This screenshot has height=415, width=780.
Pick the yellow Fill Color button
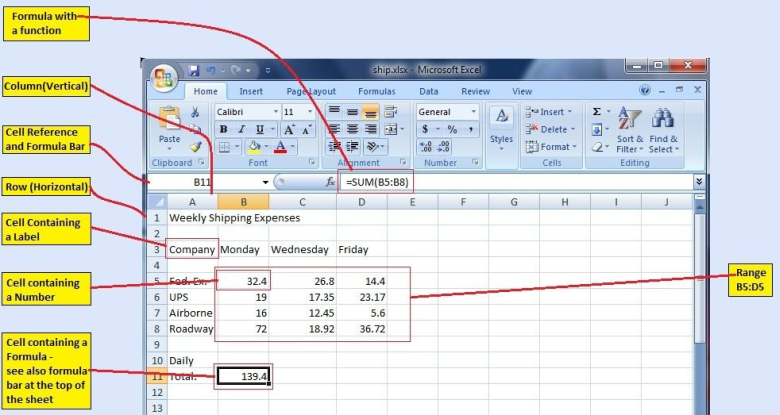point(254,147)
